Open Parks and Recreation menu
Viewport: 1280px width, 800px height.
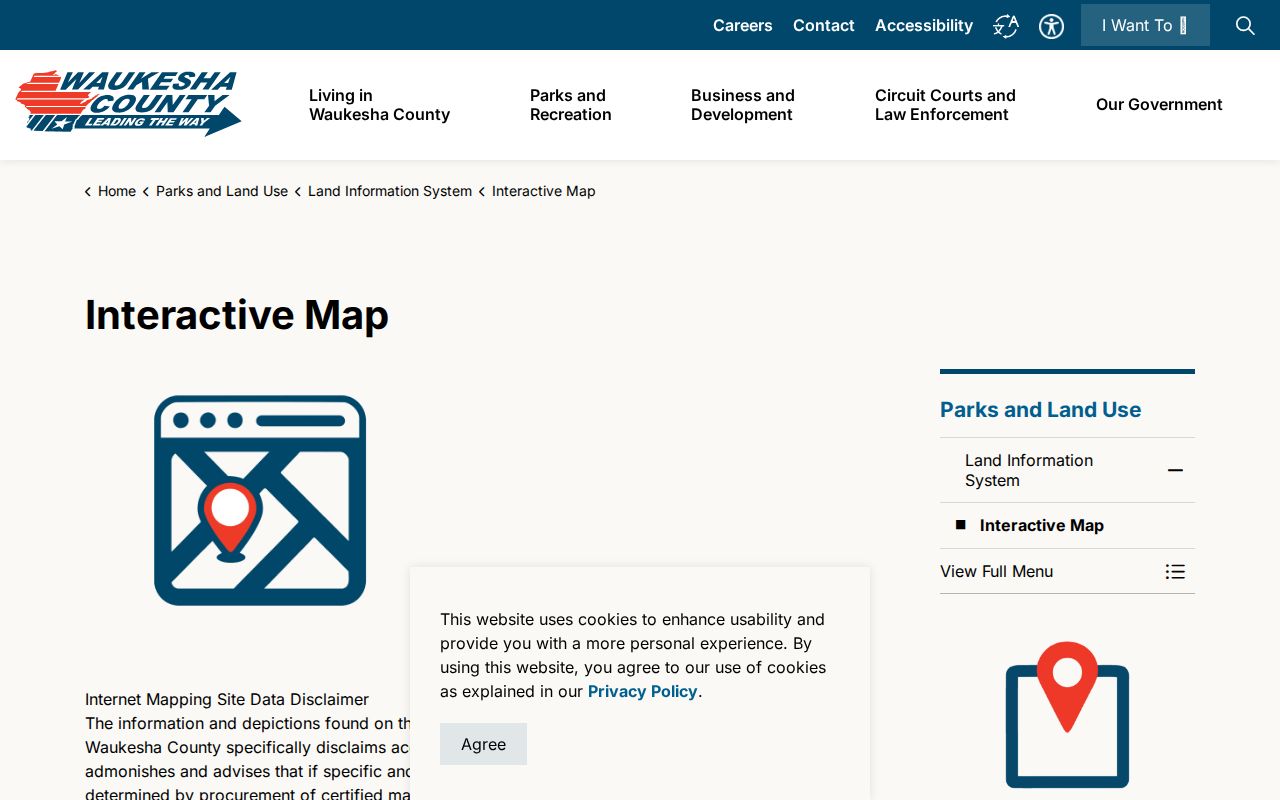coord(570,105)
